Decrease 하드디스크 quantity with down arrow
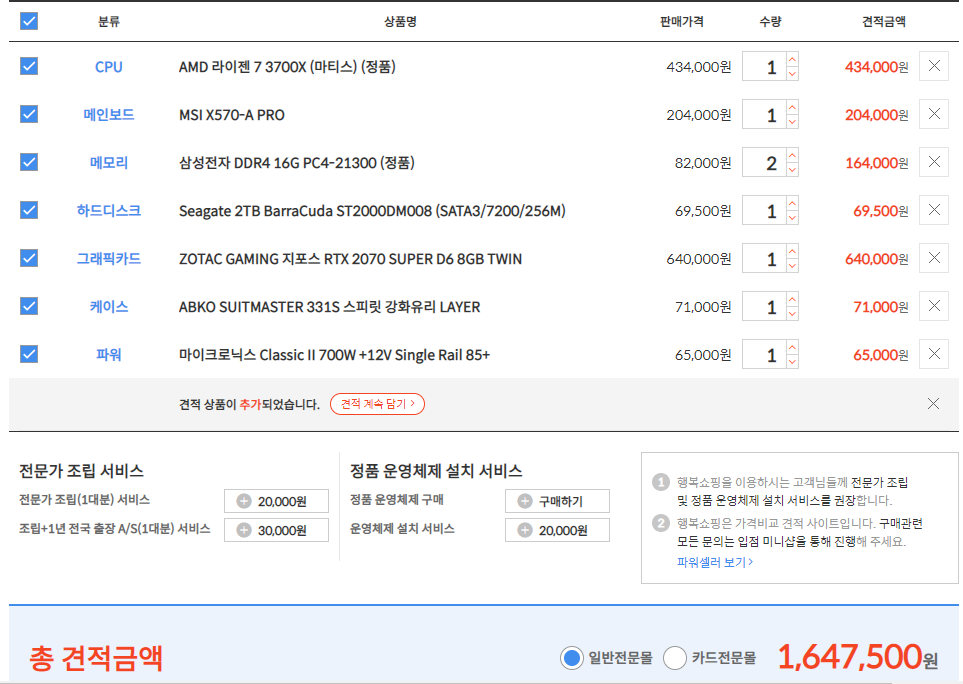 792,217
